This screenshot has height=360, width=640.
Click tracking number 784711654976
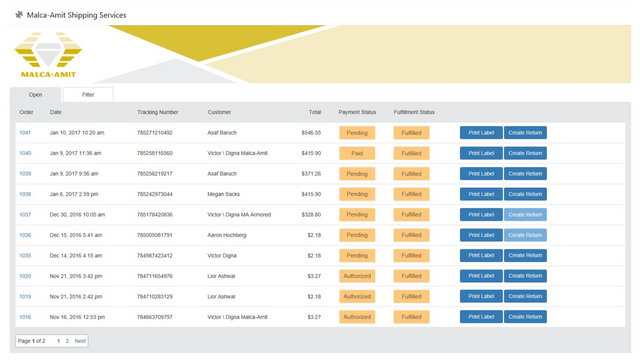coord(155,276)
